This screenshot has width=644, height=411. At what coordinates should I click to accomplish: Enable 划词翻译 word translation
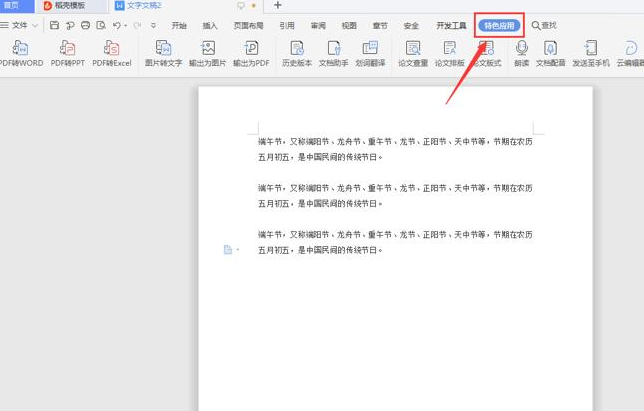(370, 54)
